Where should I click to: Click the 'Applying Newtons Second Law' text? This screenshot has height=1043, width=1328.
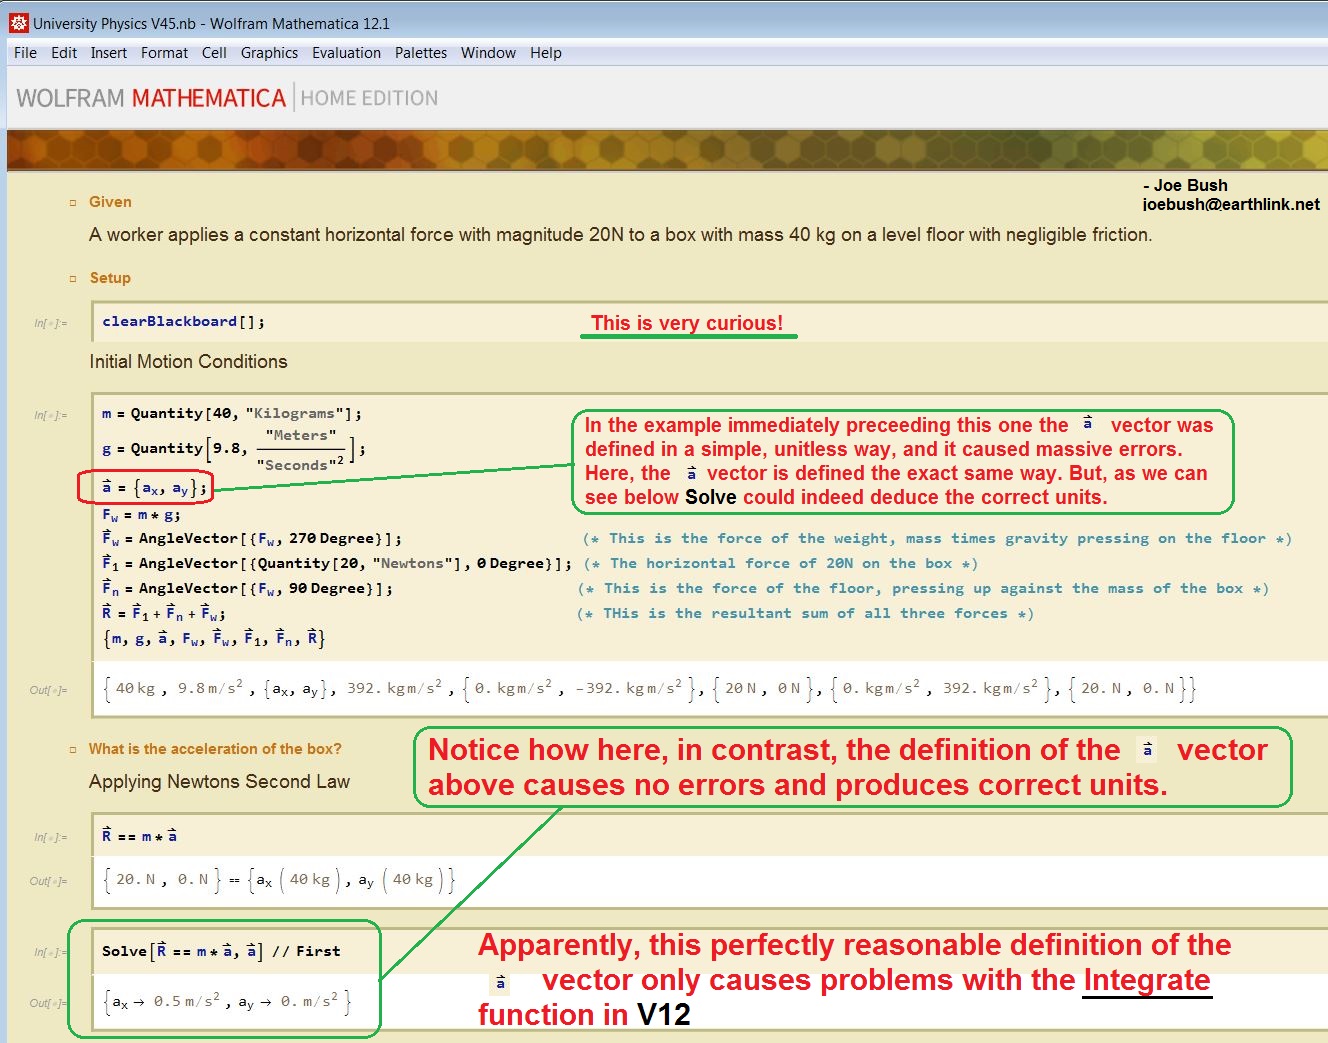click(219, 782)
